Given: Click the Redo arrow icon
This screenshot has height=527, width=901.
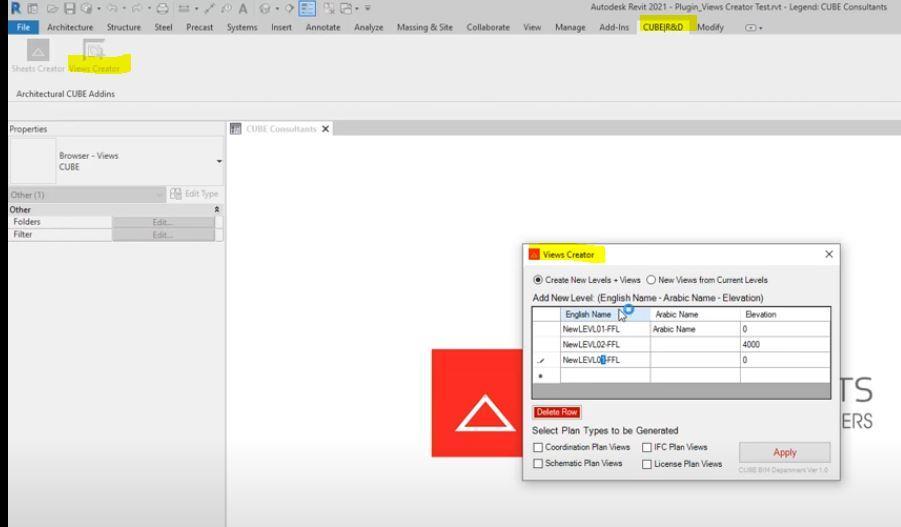Looking at the screenshot, I should point(137,9).
